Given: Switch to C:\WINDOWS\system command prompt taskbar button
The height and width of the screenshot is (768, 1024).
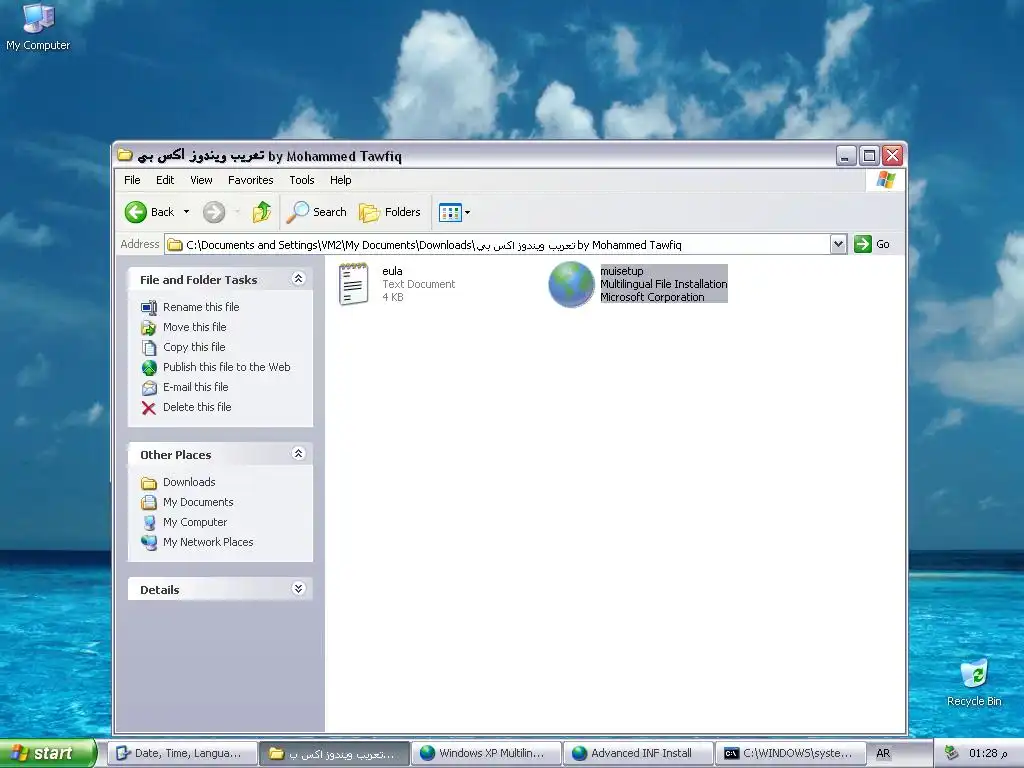Looking at the screenshot, I should click(791, 753).
